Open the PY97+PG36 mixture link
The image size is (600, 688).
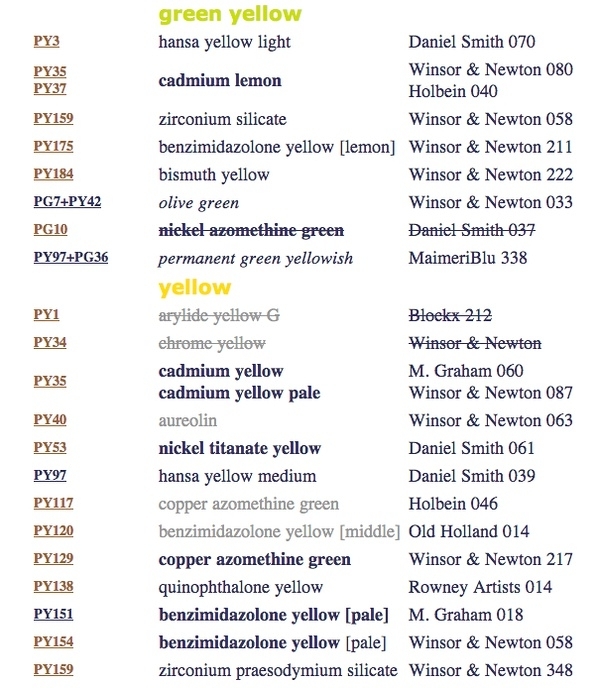click(70, 257)
